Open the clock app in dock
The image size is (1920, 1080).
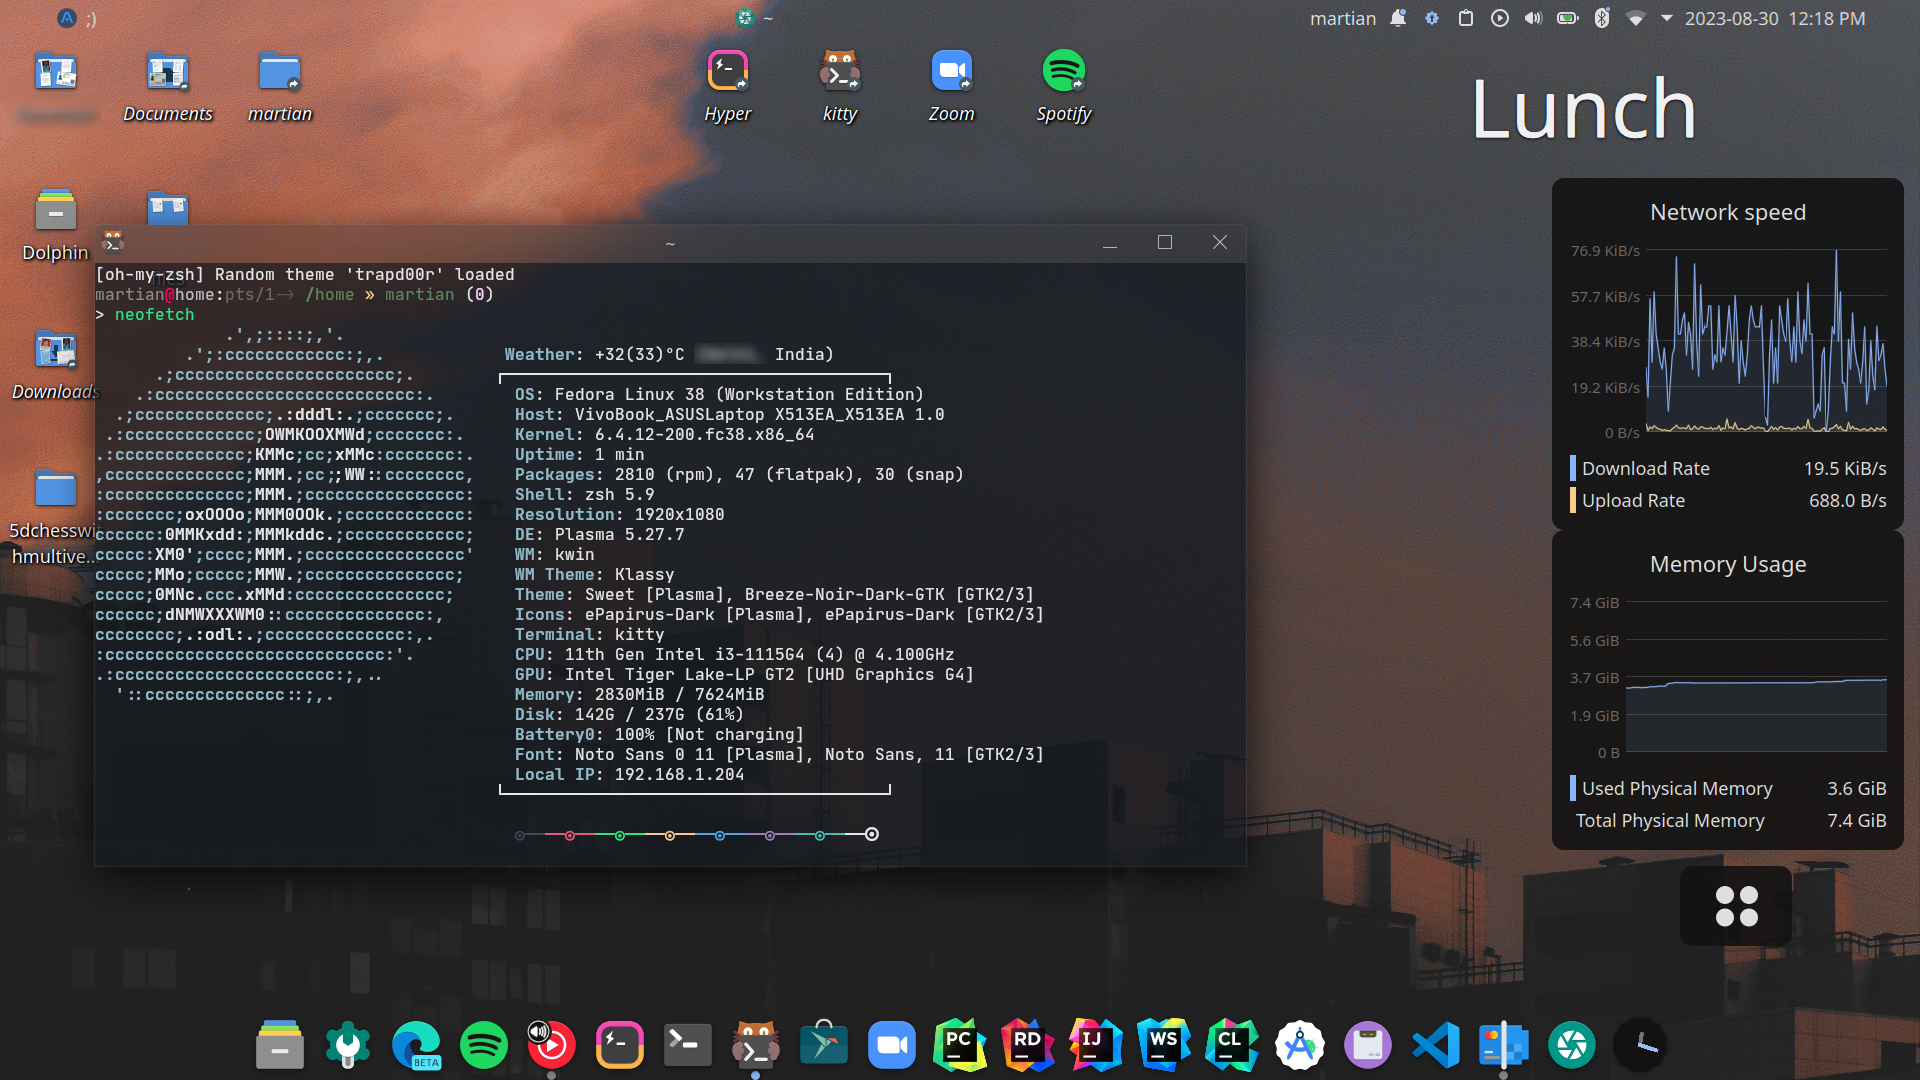1640,1045
